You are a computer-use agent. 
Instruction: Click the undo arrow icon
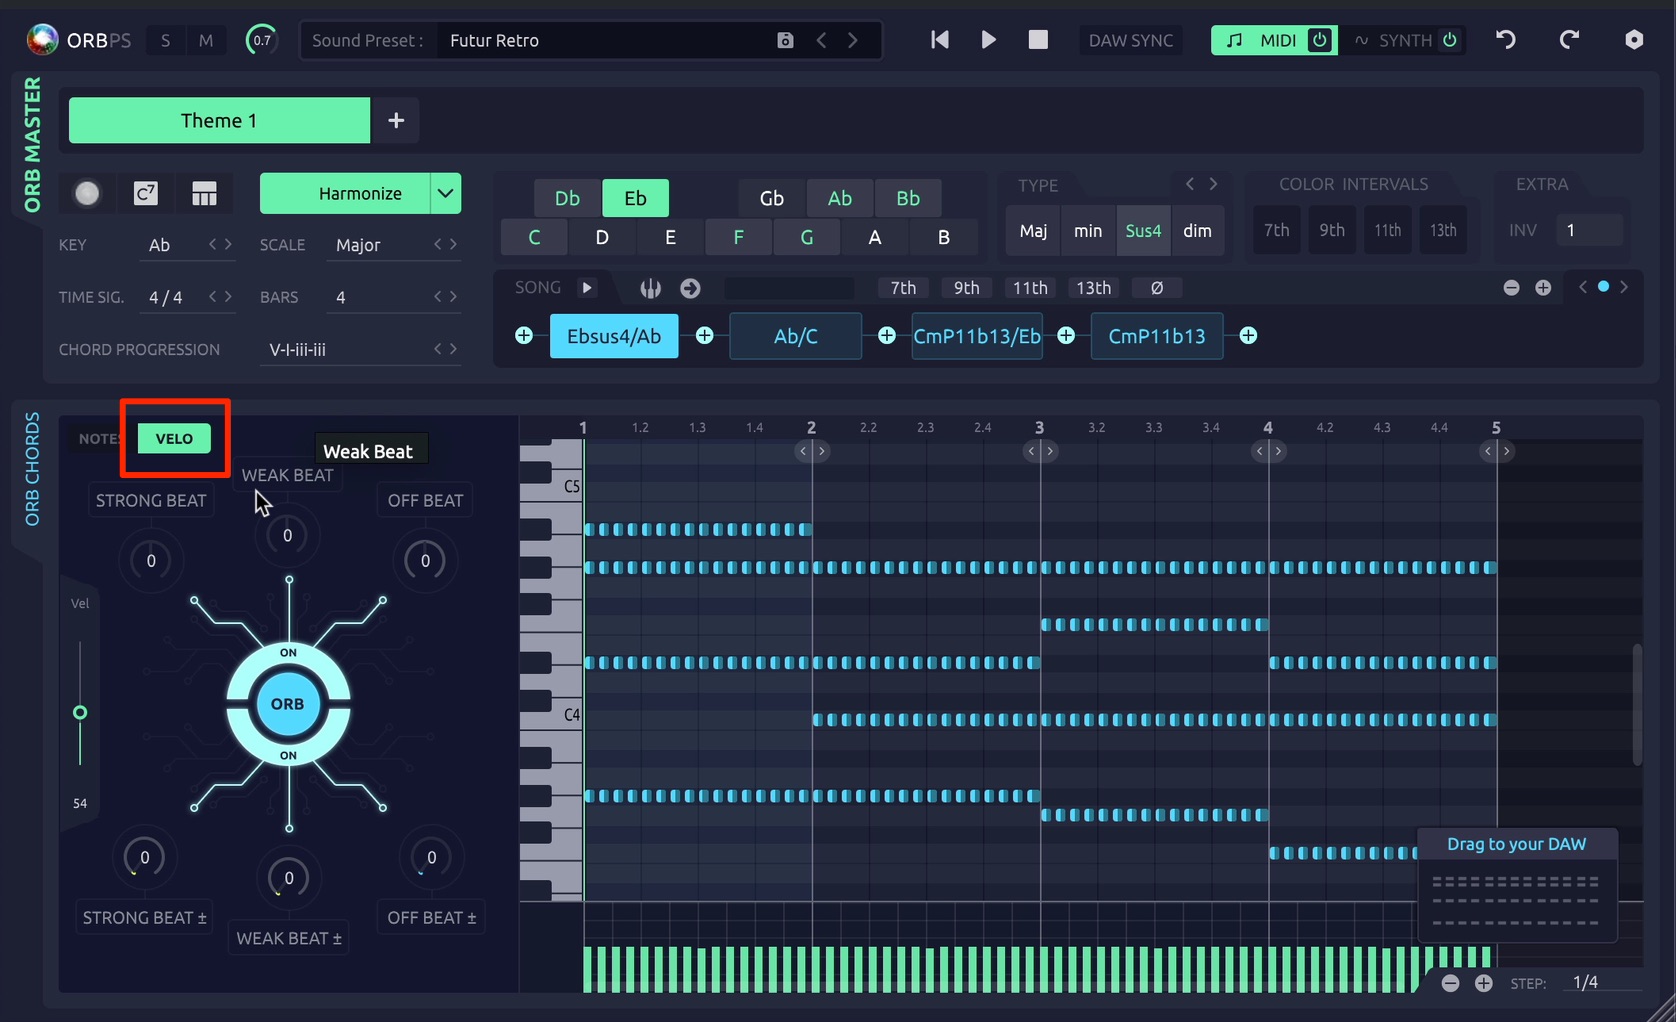(1505, 39)
